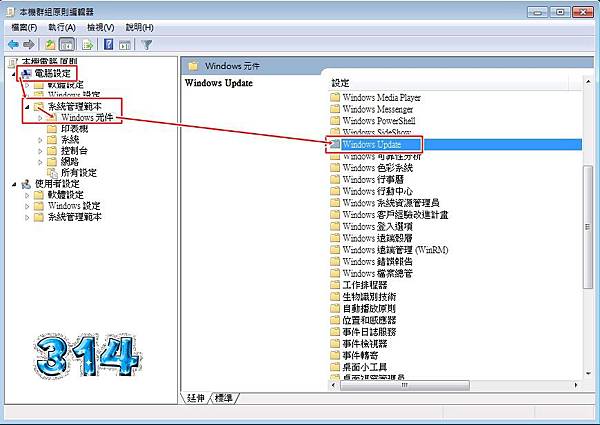The height and width of the screenshot is (425, 600).
Task: Select 系統管理範本 under 使用者設定
Action: point(75,217)
